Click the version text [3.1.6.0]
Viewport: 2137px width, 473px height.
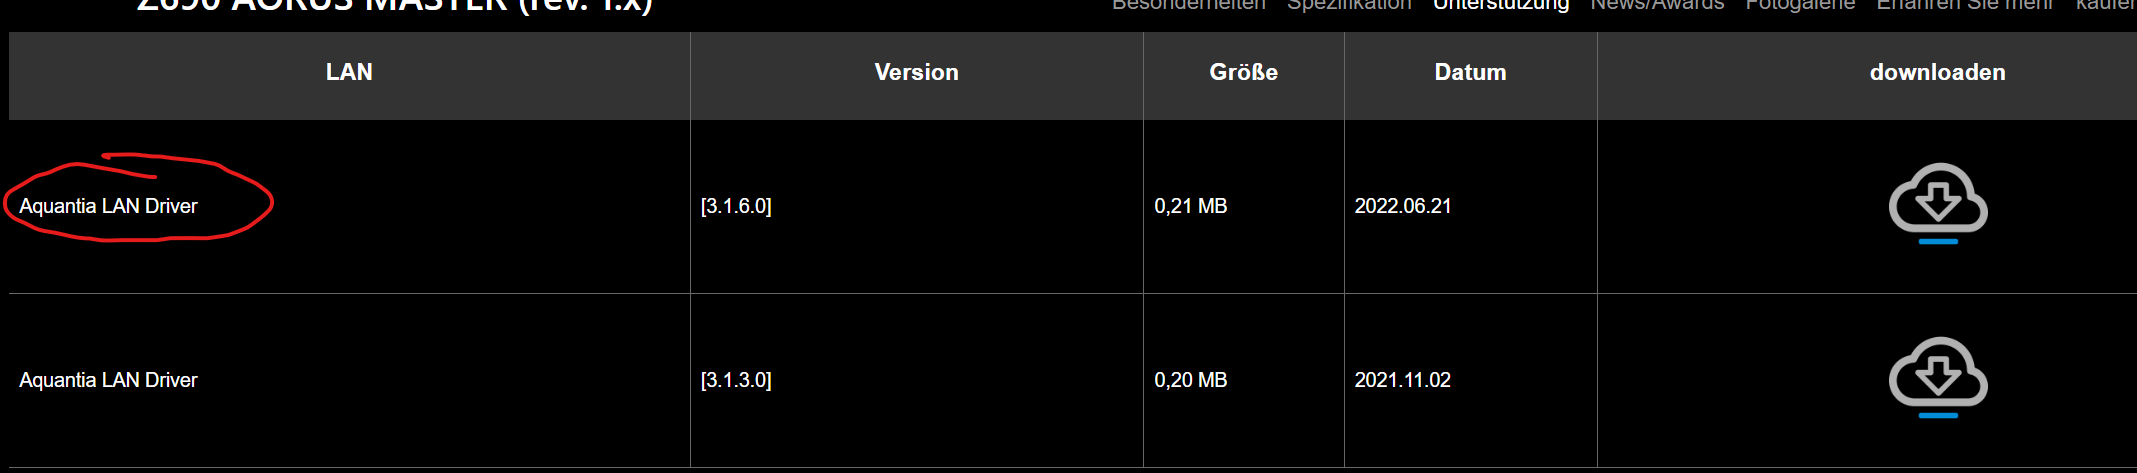736,206
